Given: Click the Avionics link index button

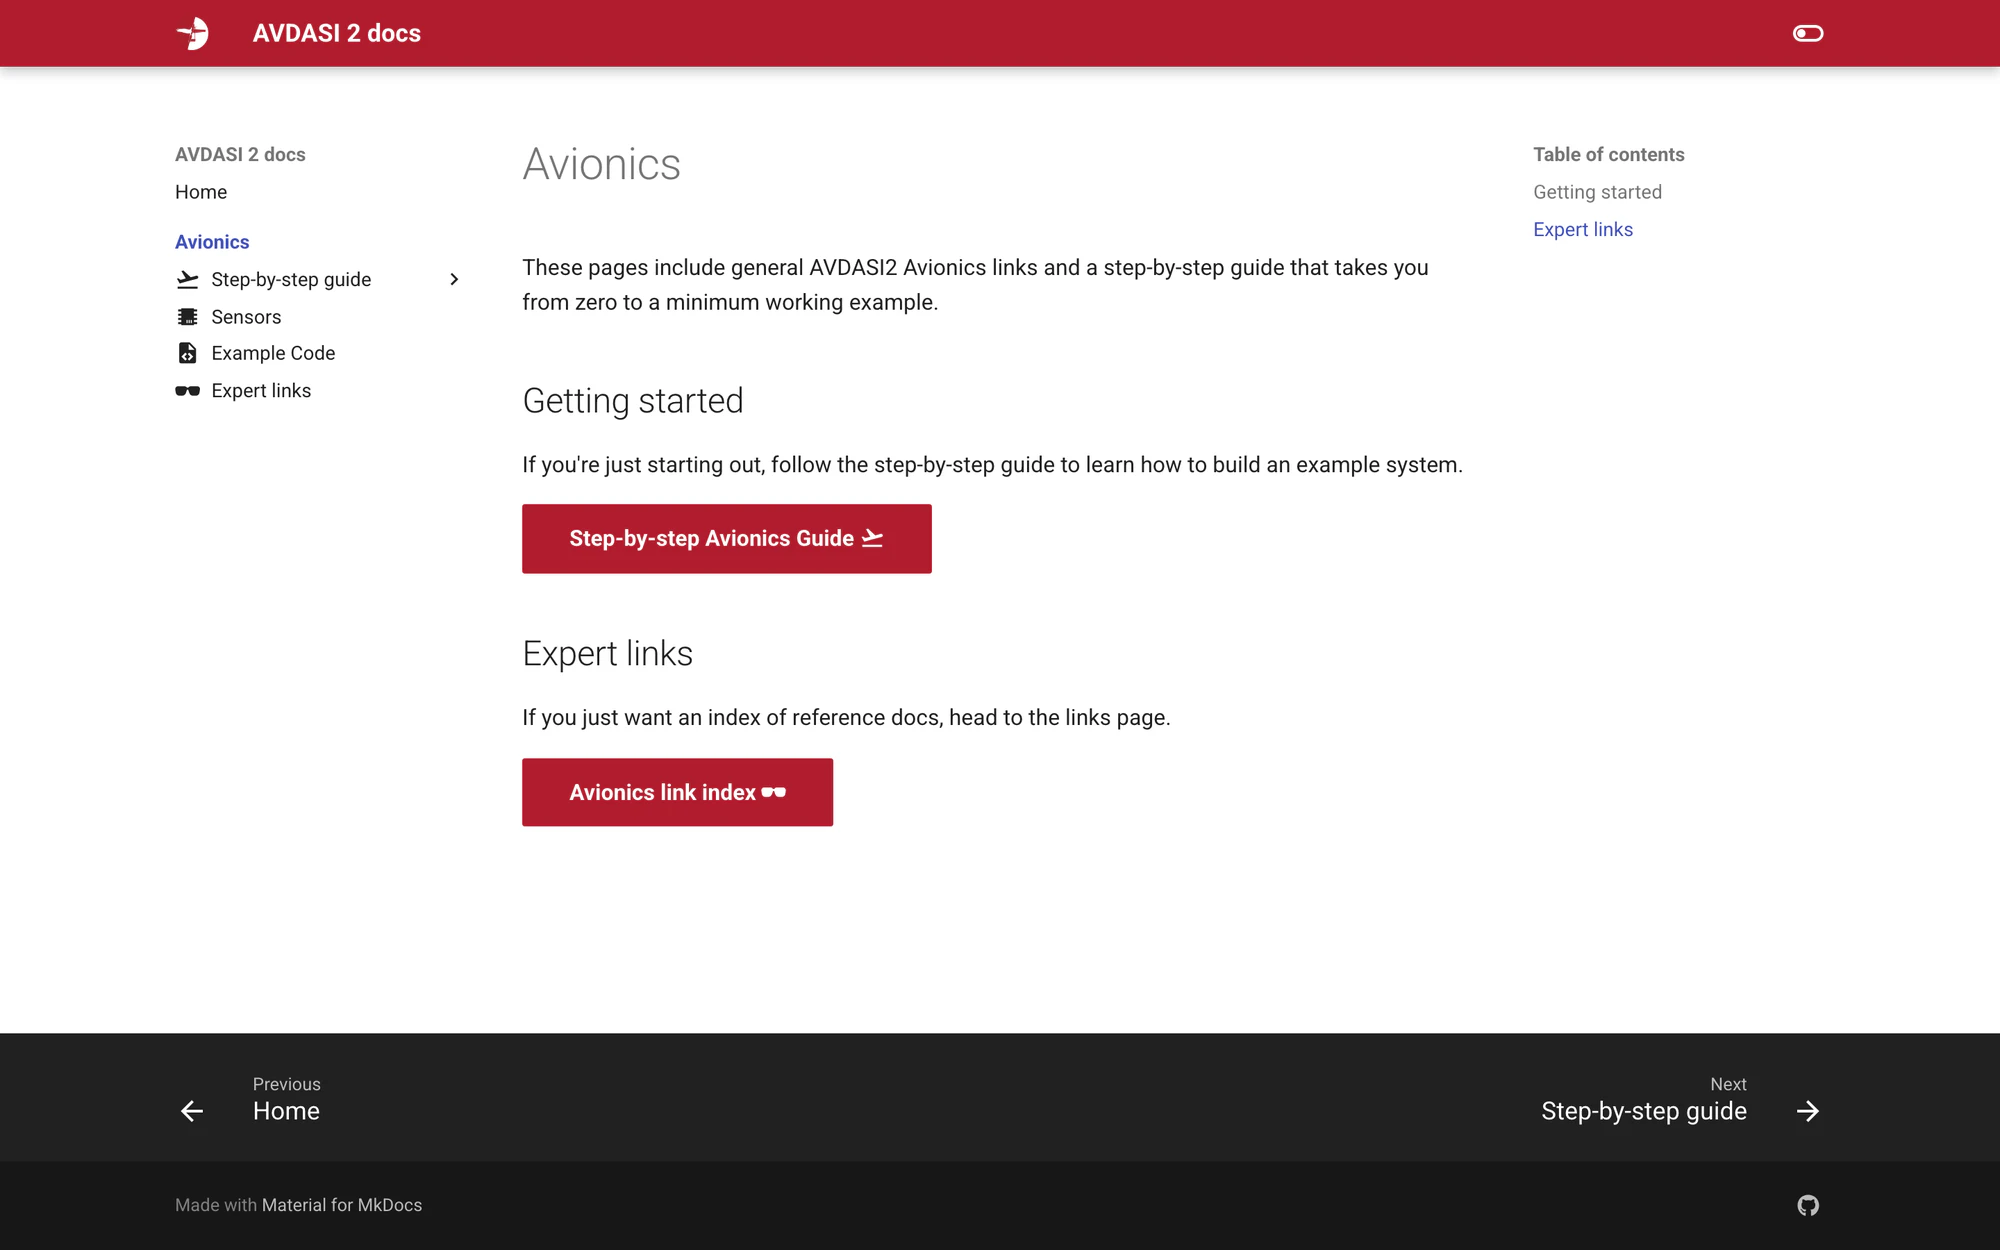Looking at the screenshot, I should pyautogui.click(x=677, y=792).
